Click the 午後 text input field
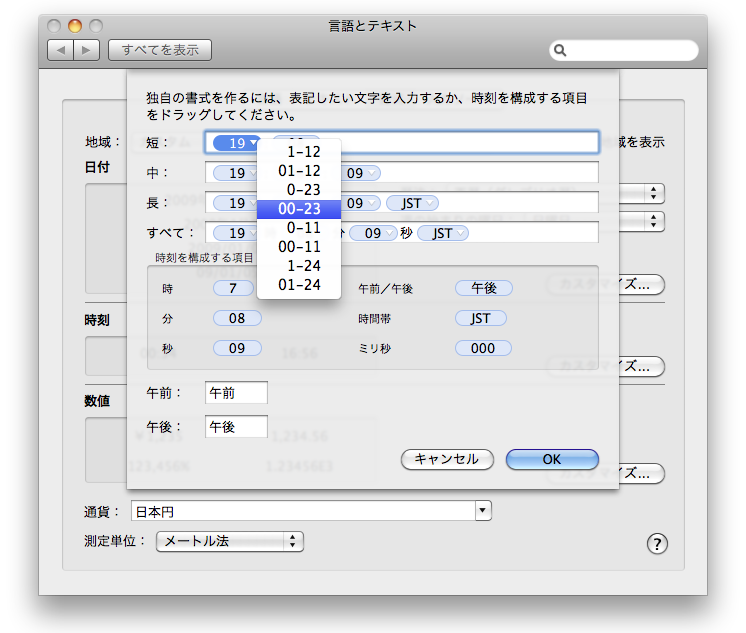746x633 pixels. pyautogui.click(x=236, y=426)
